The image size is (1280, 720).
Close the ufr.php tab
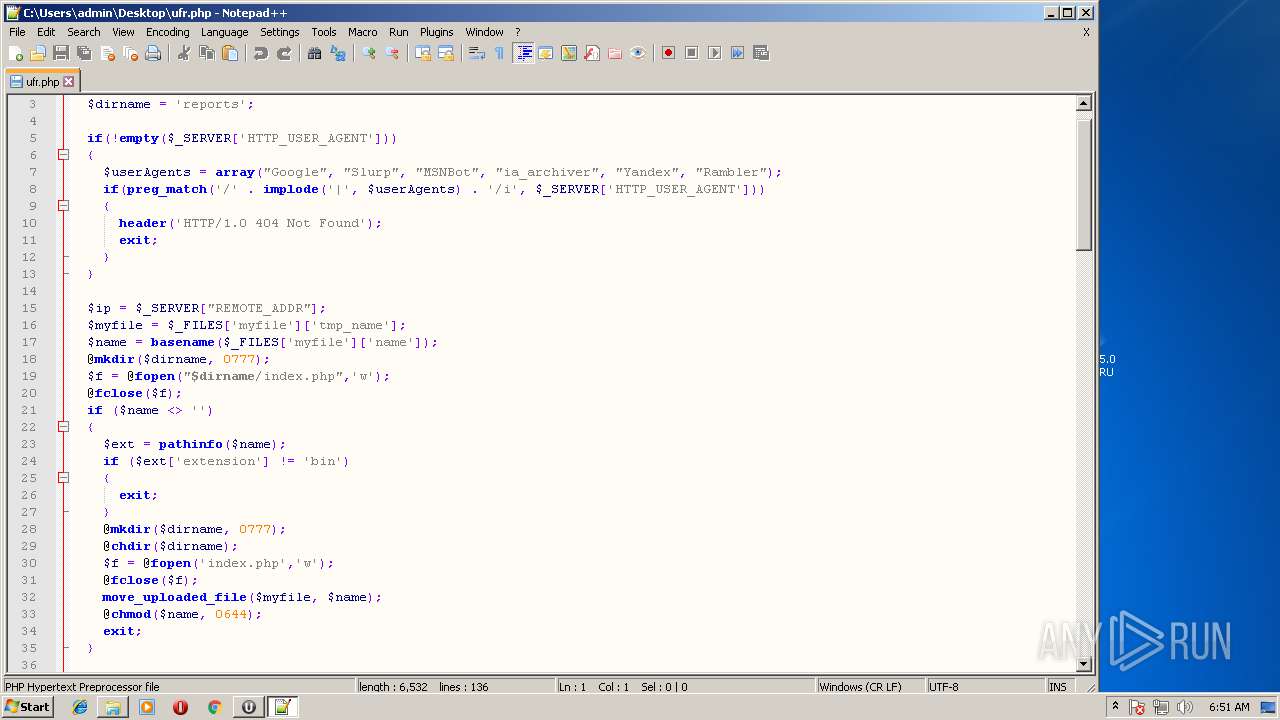(x=69, y=82)
